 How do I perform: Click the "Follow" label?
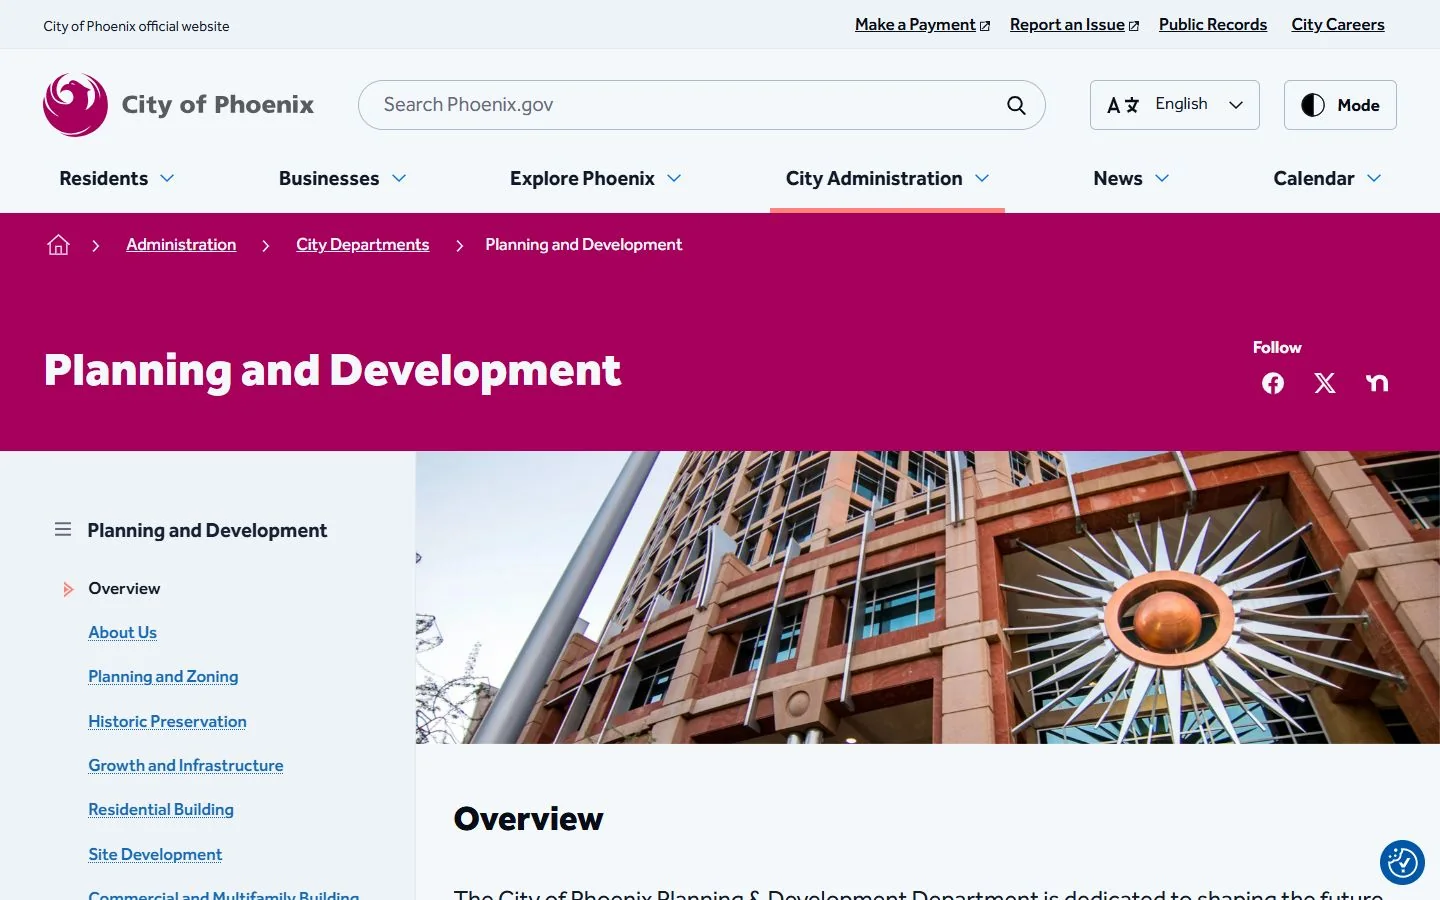pyautogui.click(x=1277, y=348)
